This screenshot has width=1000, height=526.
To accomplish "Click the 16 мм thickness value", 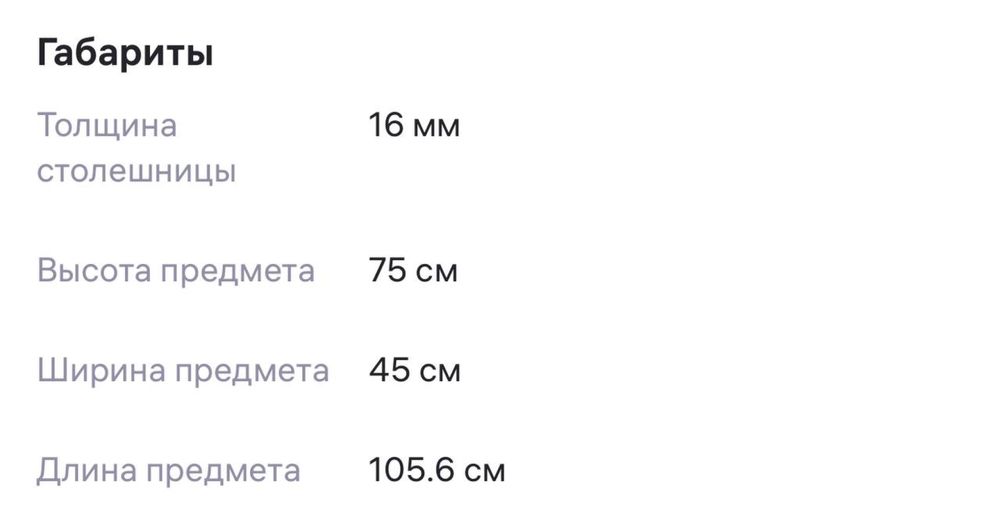I will [x=414, y=125].
